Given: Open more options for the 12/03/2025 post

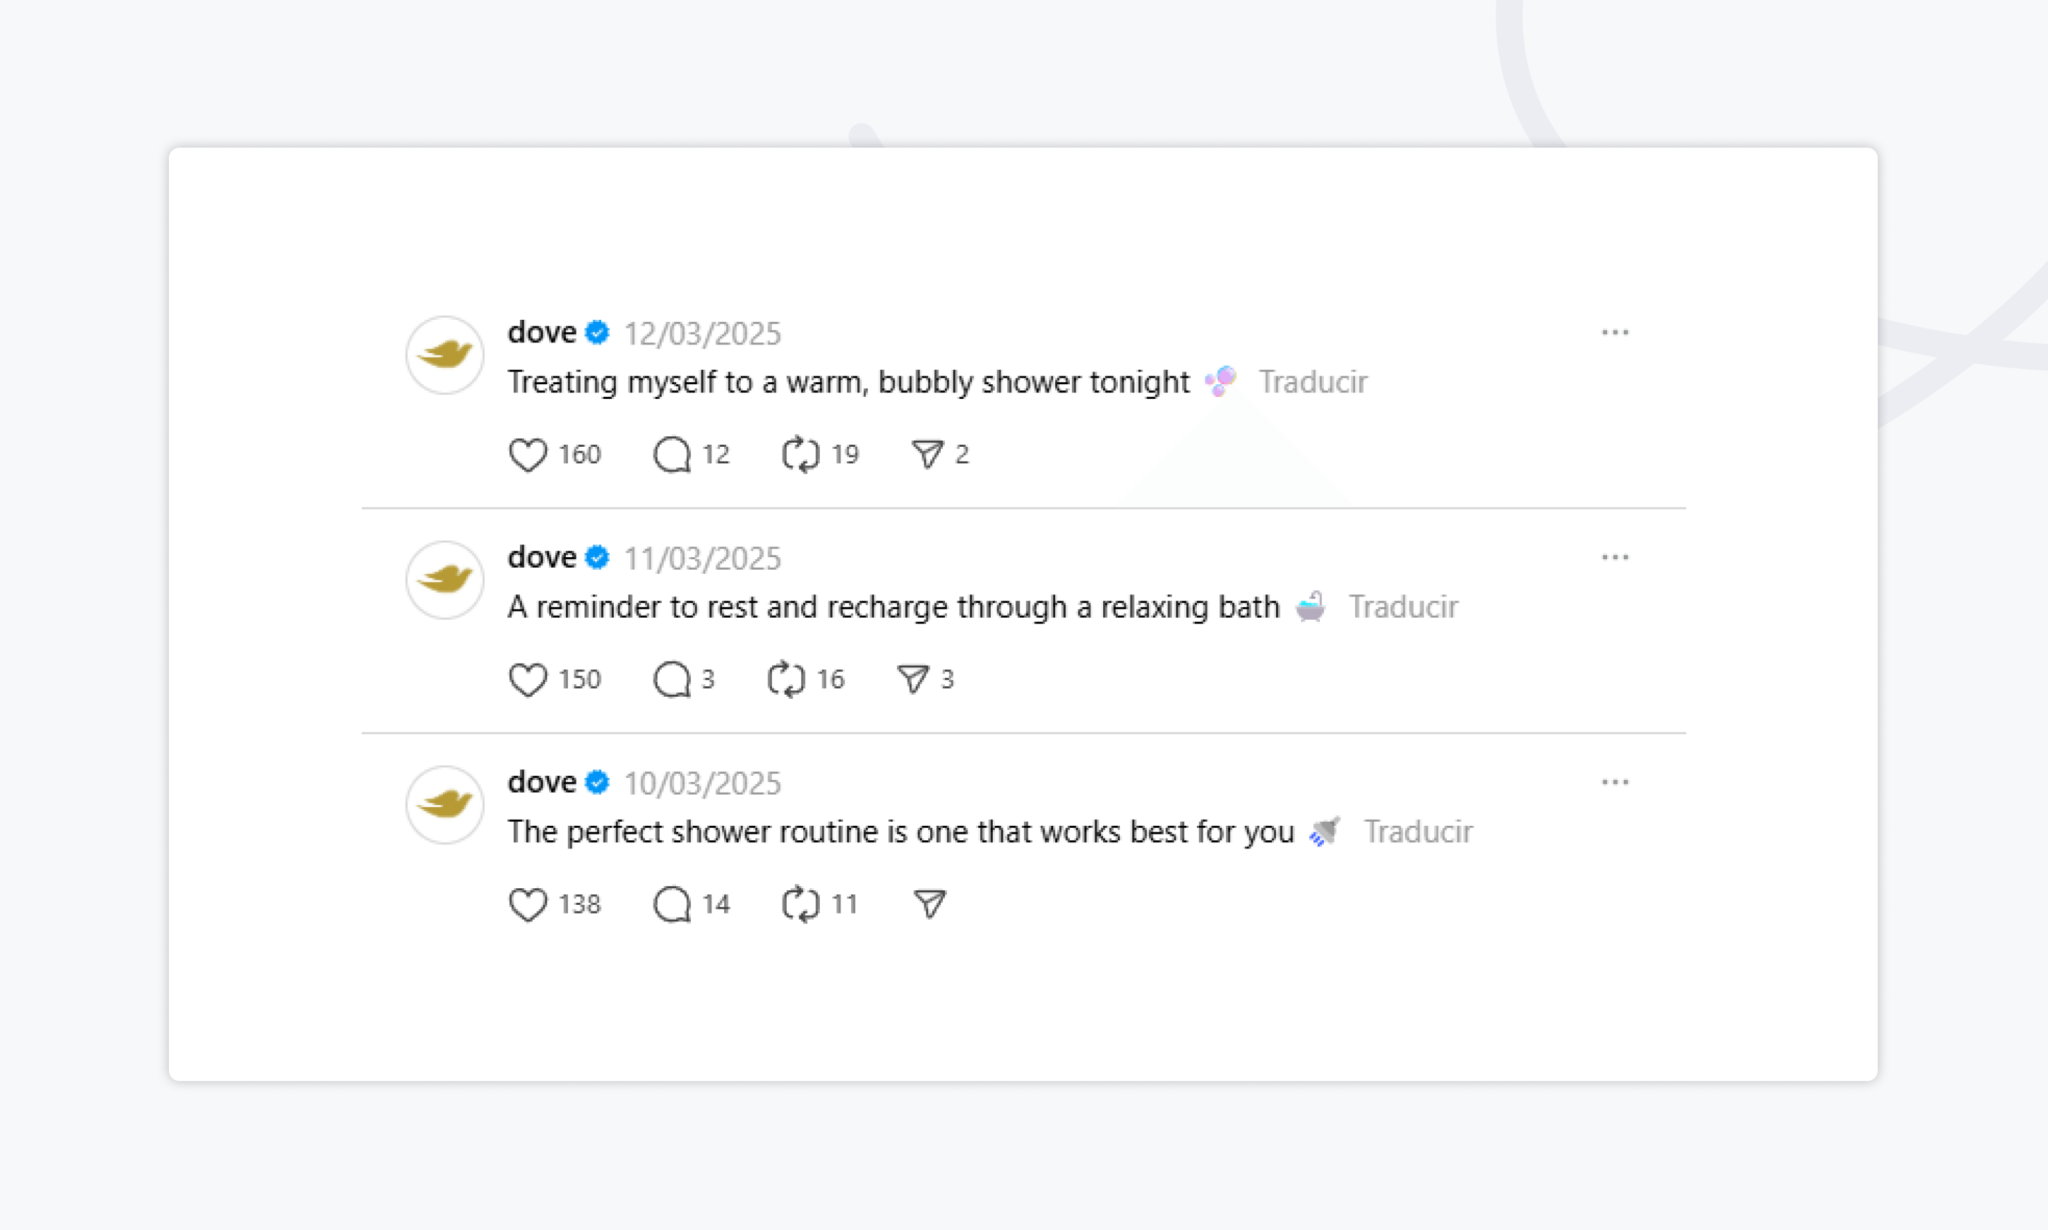Looking at the screenshot, I should click(x=1615, y=332).
